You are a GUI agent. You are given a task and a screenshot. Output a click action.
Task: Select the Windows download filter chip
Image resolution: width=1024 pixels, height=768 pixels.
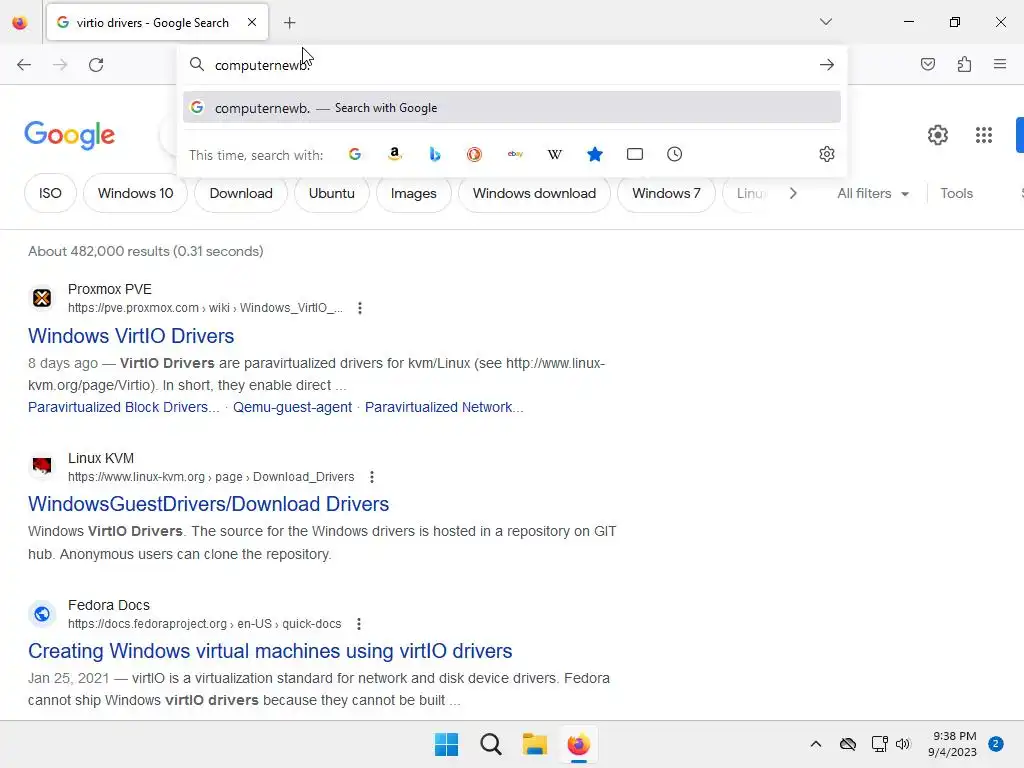[x=534, y=193]
